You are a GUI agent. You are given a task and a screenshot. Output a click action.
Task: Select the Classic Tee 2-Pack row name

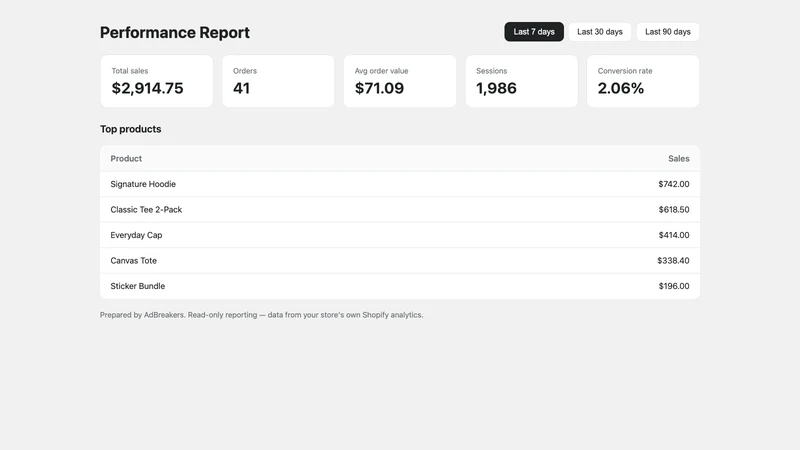point(146,210)
